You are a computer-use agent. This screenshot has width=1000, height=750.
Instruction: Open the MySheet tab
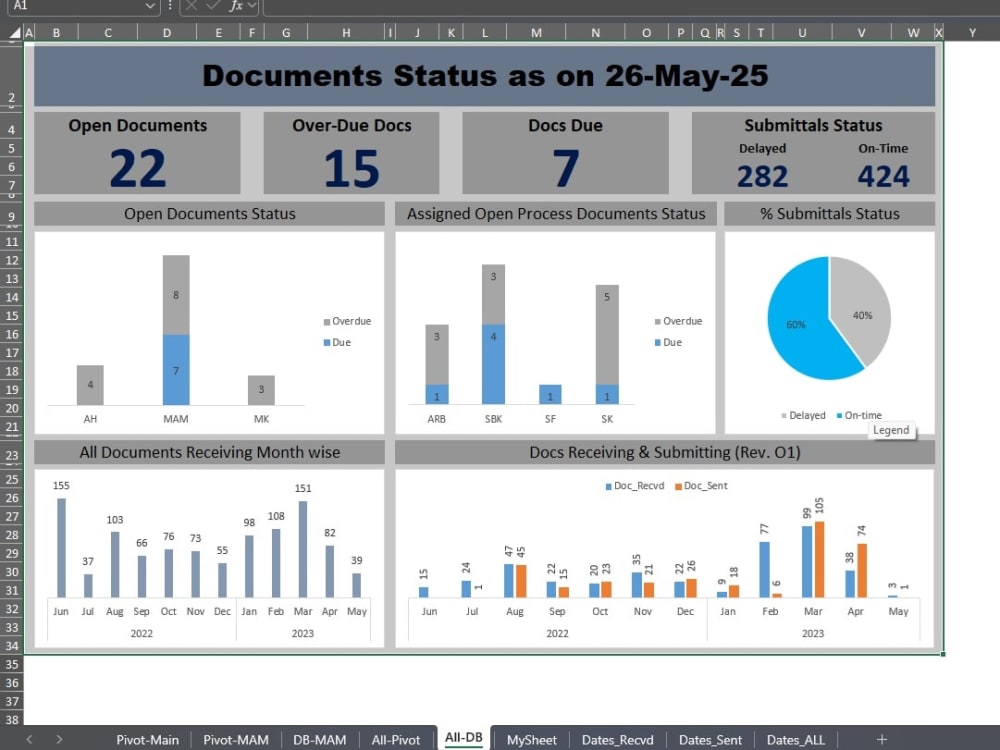pyautogui.click(x=531, y=739)
